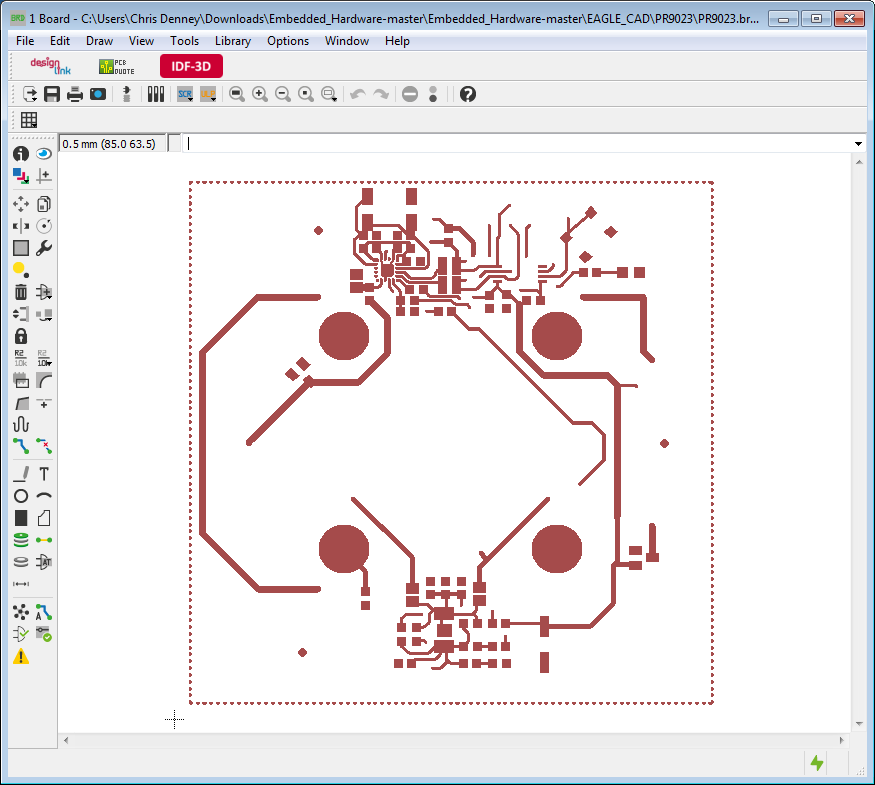Open the PCB Quote service
Image resolution: width=875 pixels, height=785 pixels.
pyautogui.click(x=117, y=66)
